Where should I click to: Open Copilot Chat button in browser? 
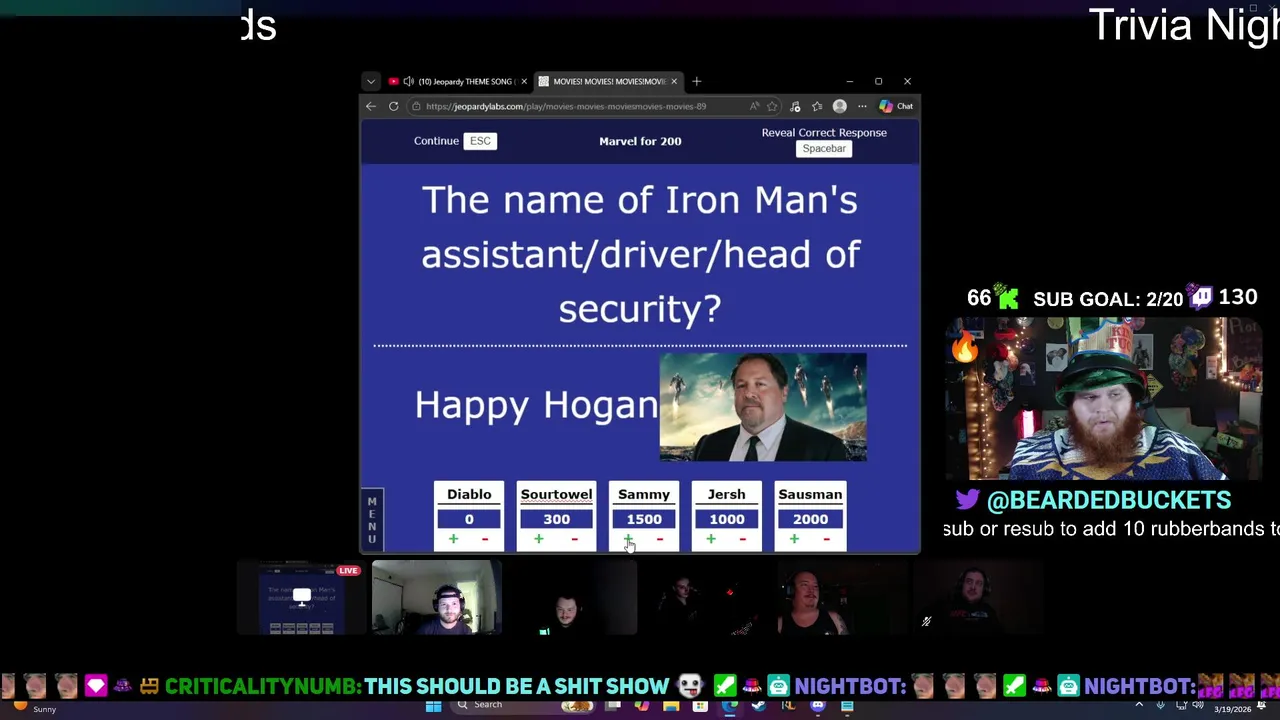(x=896, y=106)
